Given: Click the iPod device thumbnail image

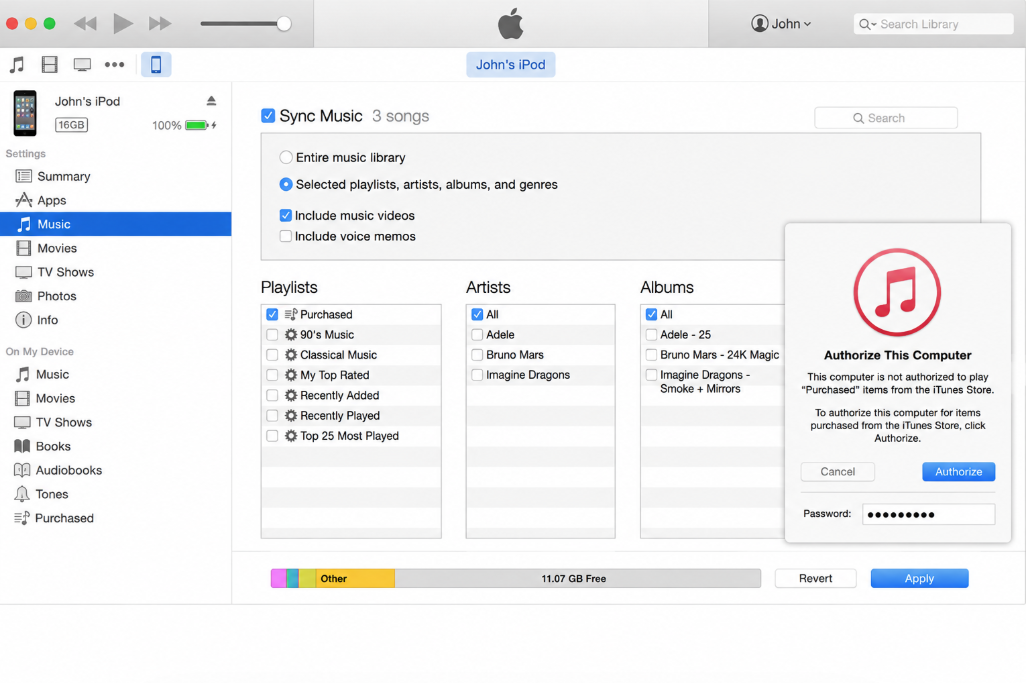Looking at the screenshot, I should tap(26, 113).
